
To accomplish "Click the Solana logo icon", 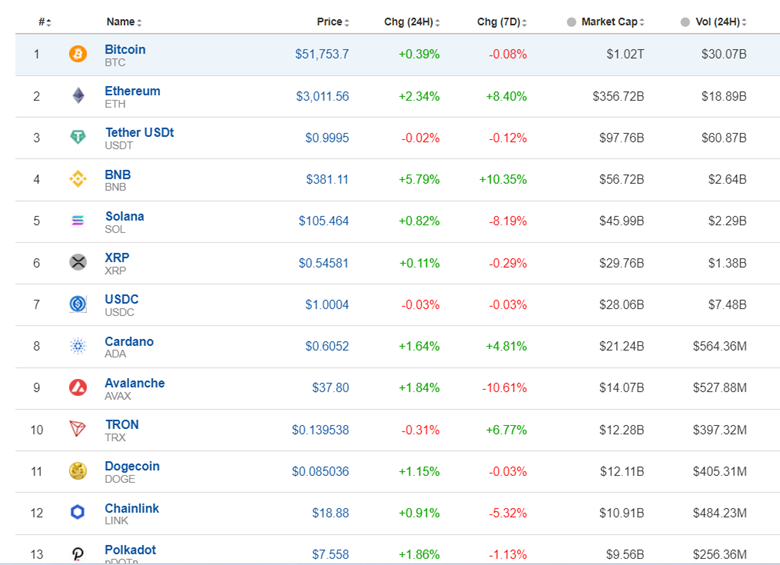I will tap(78, 220).
